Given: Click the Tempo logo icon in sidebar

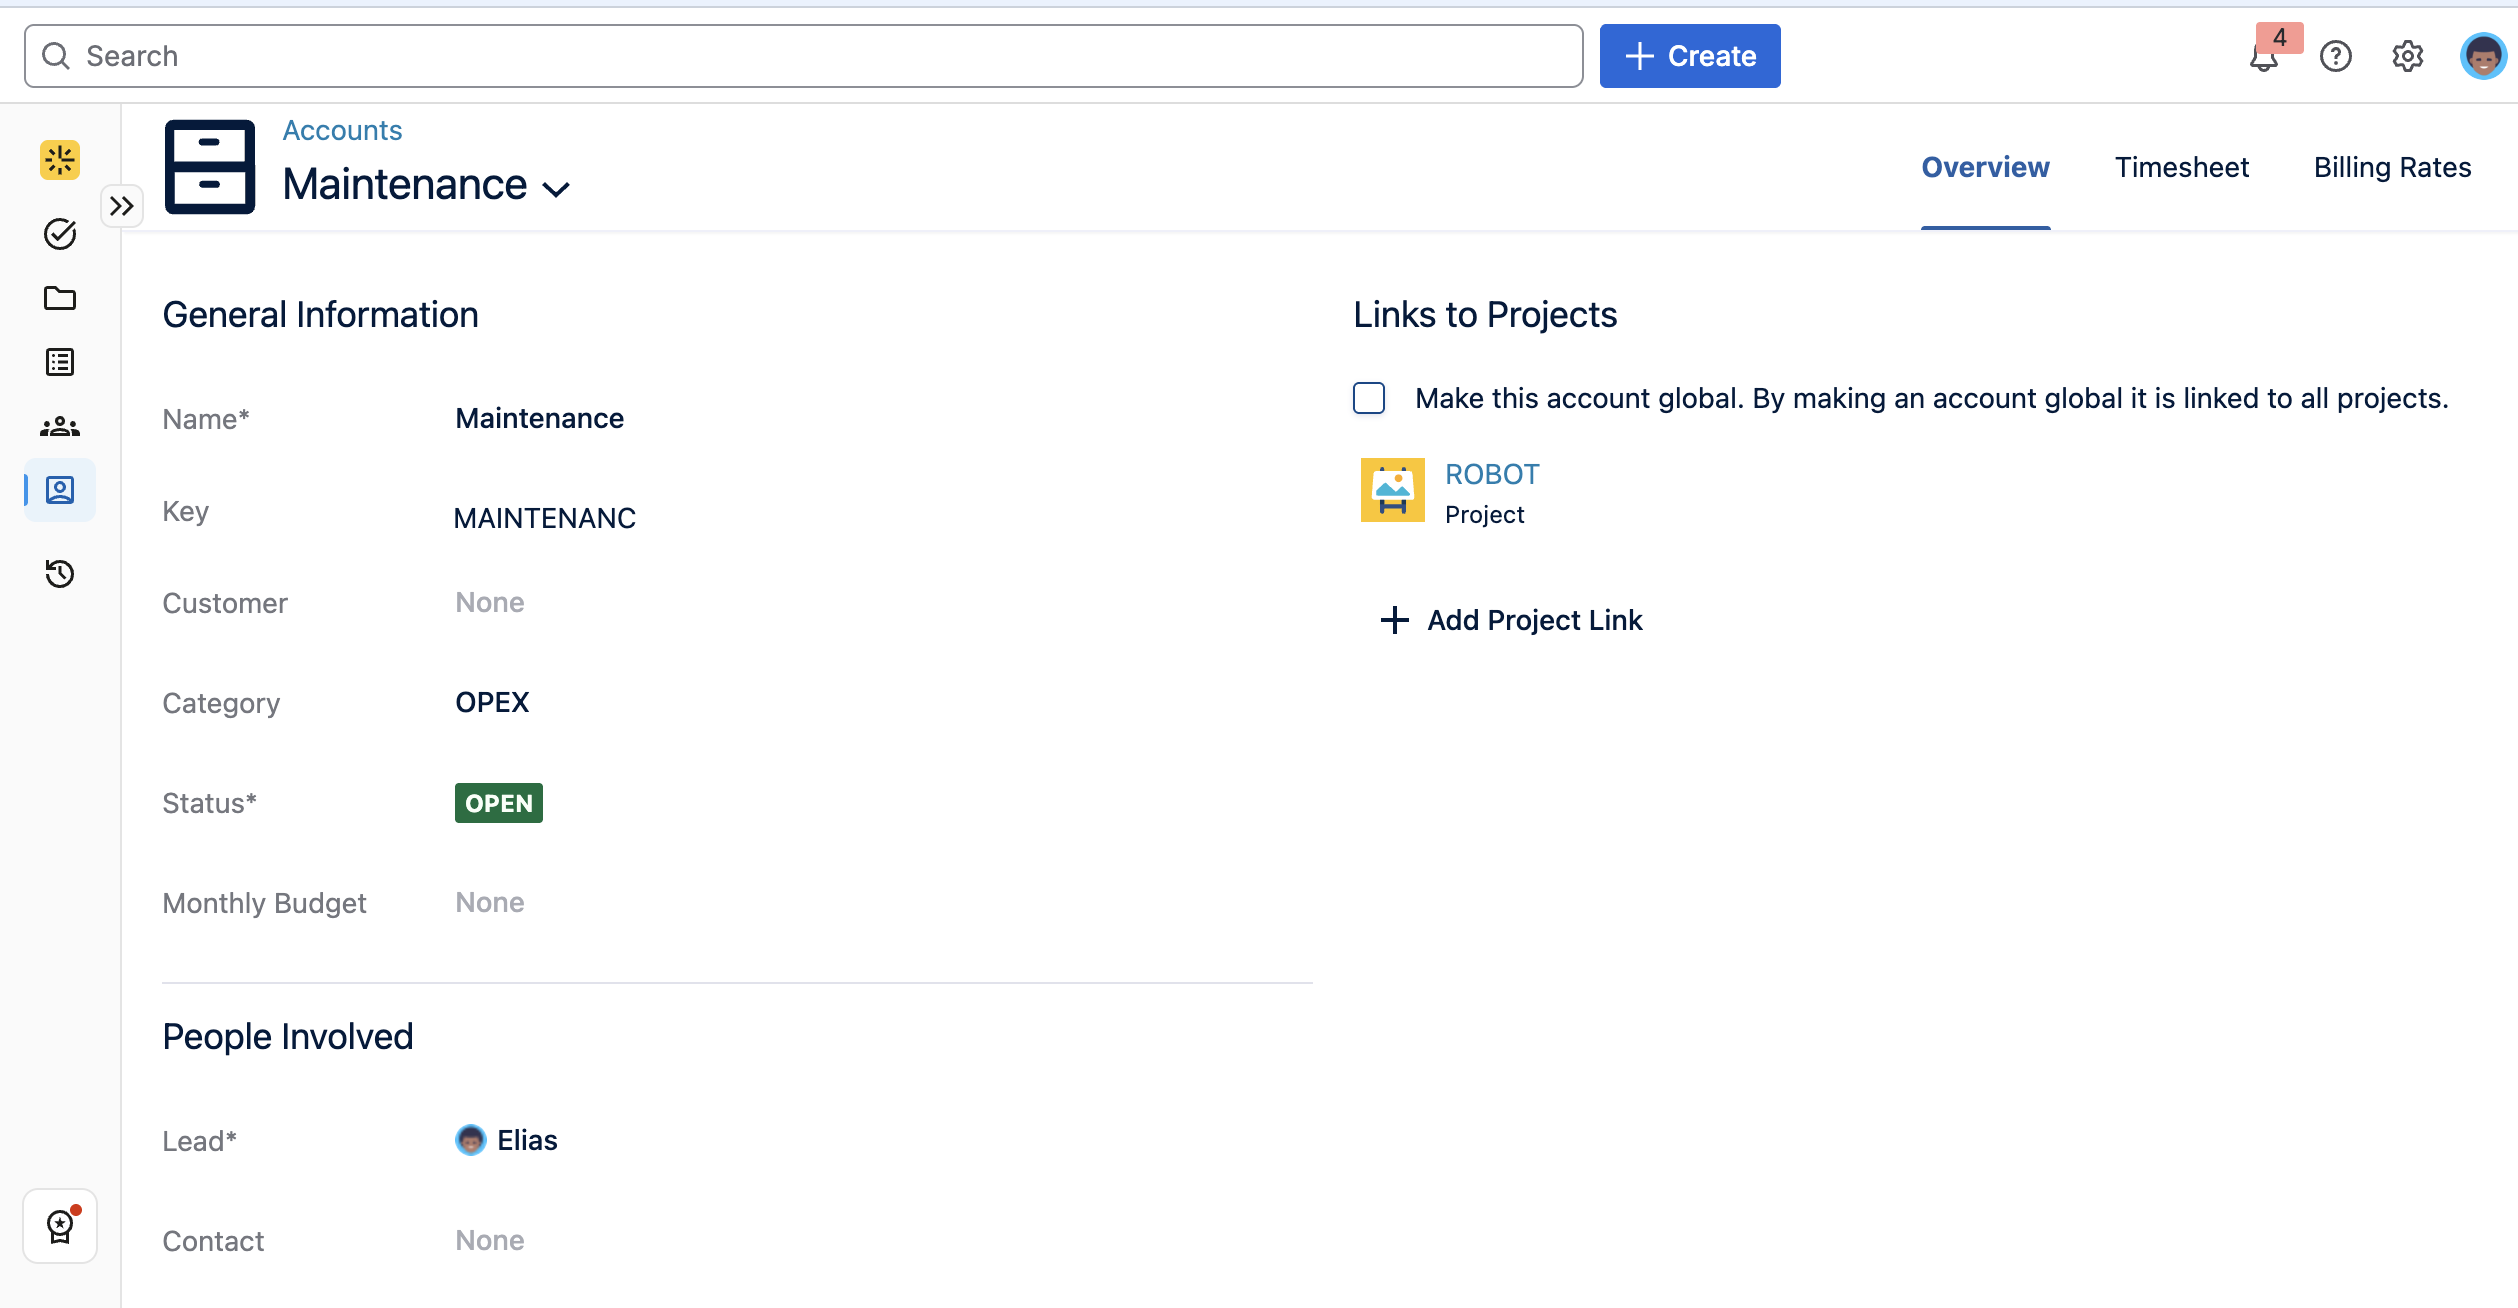Looking at the screenshot, I should coord(60,160).
